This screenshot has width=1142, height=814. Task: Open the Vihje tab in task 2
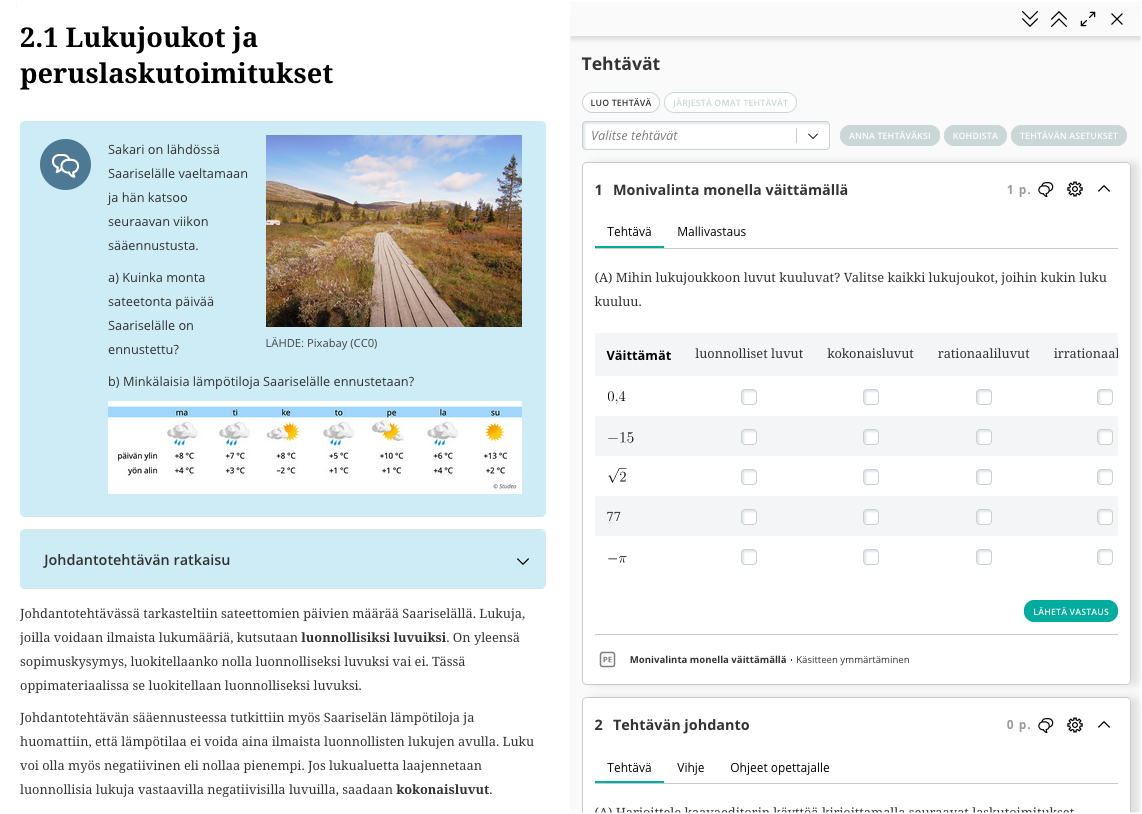coord(690,768)
